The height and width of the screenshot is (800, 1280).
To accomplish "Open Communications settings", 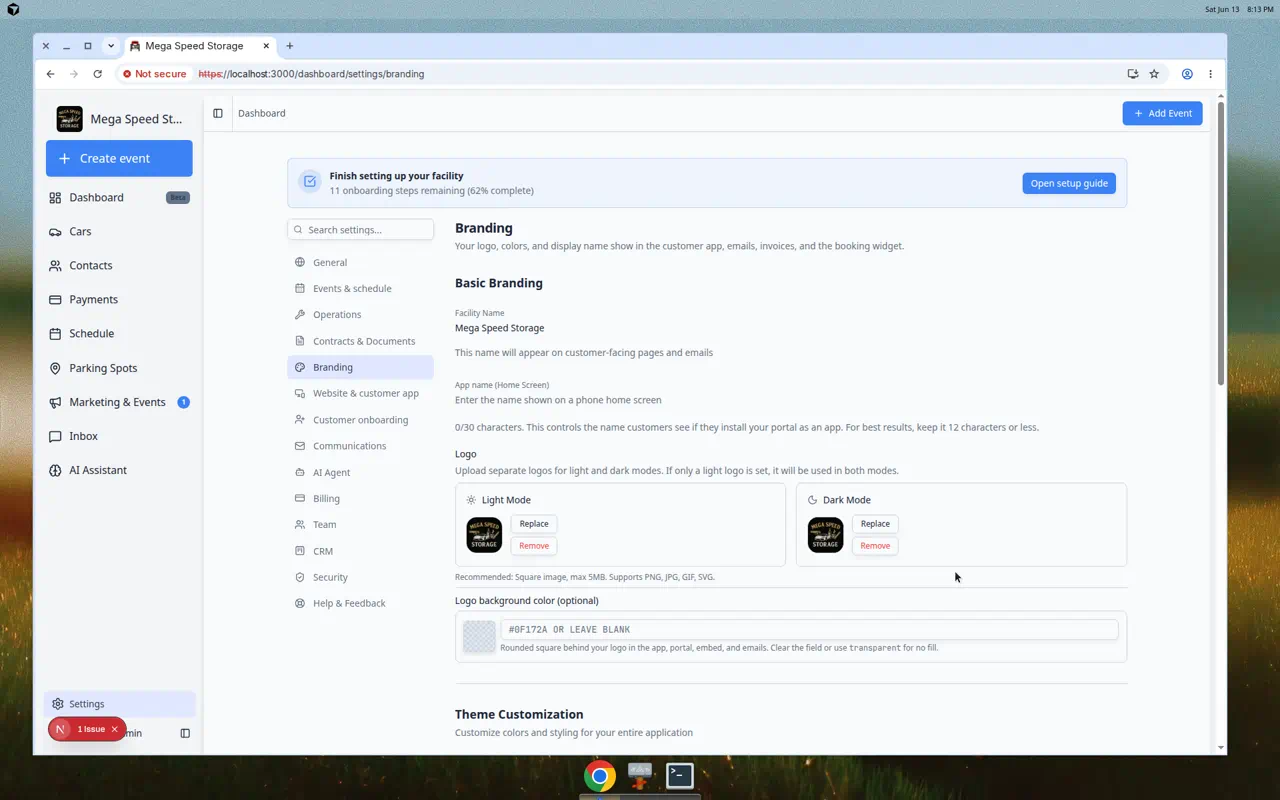I will [x=360, y=446].
